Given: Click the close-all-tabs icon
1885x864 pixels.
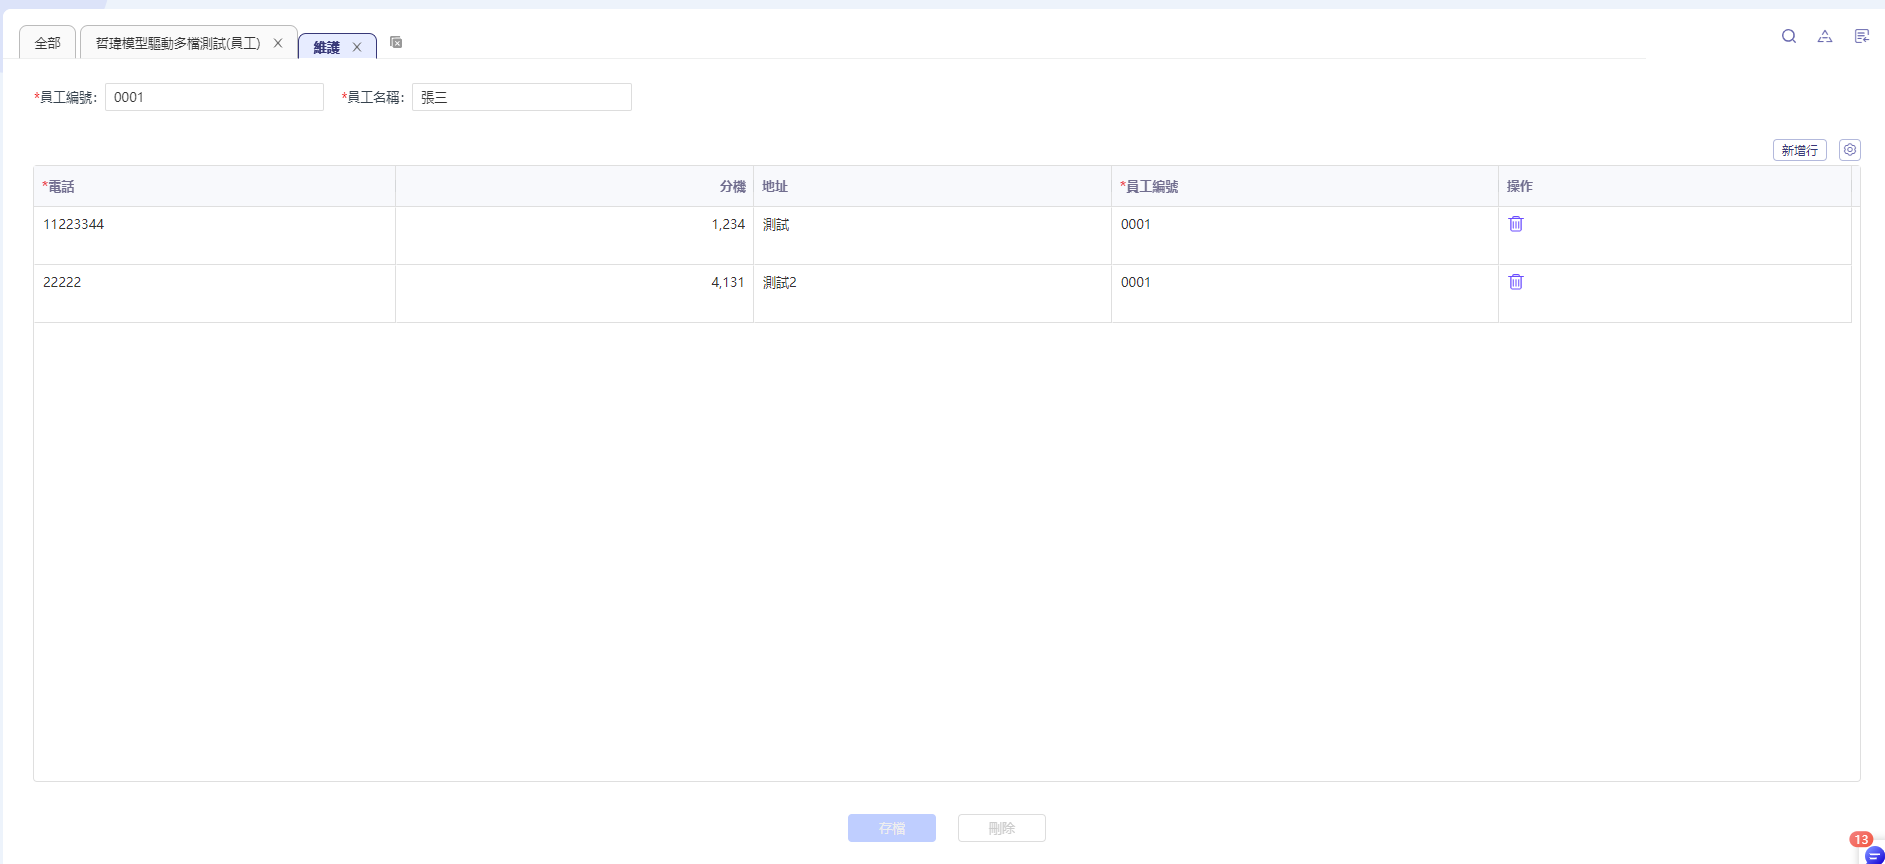Looking at the screenshot, I should pyautogui.click(x=396, y=42).
